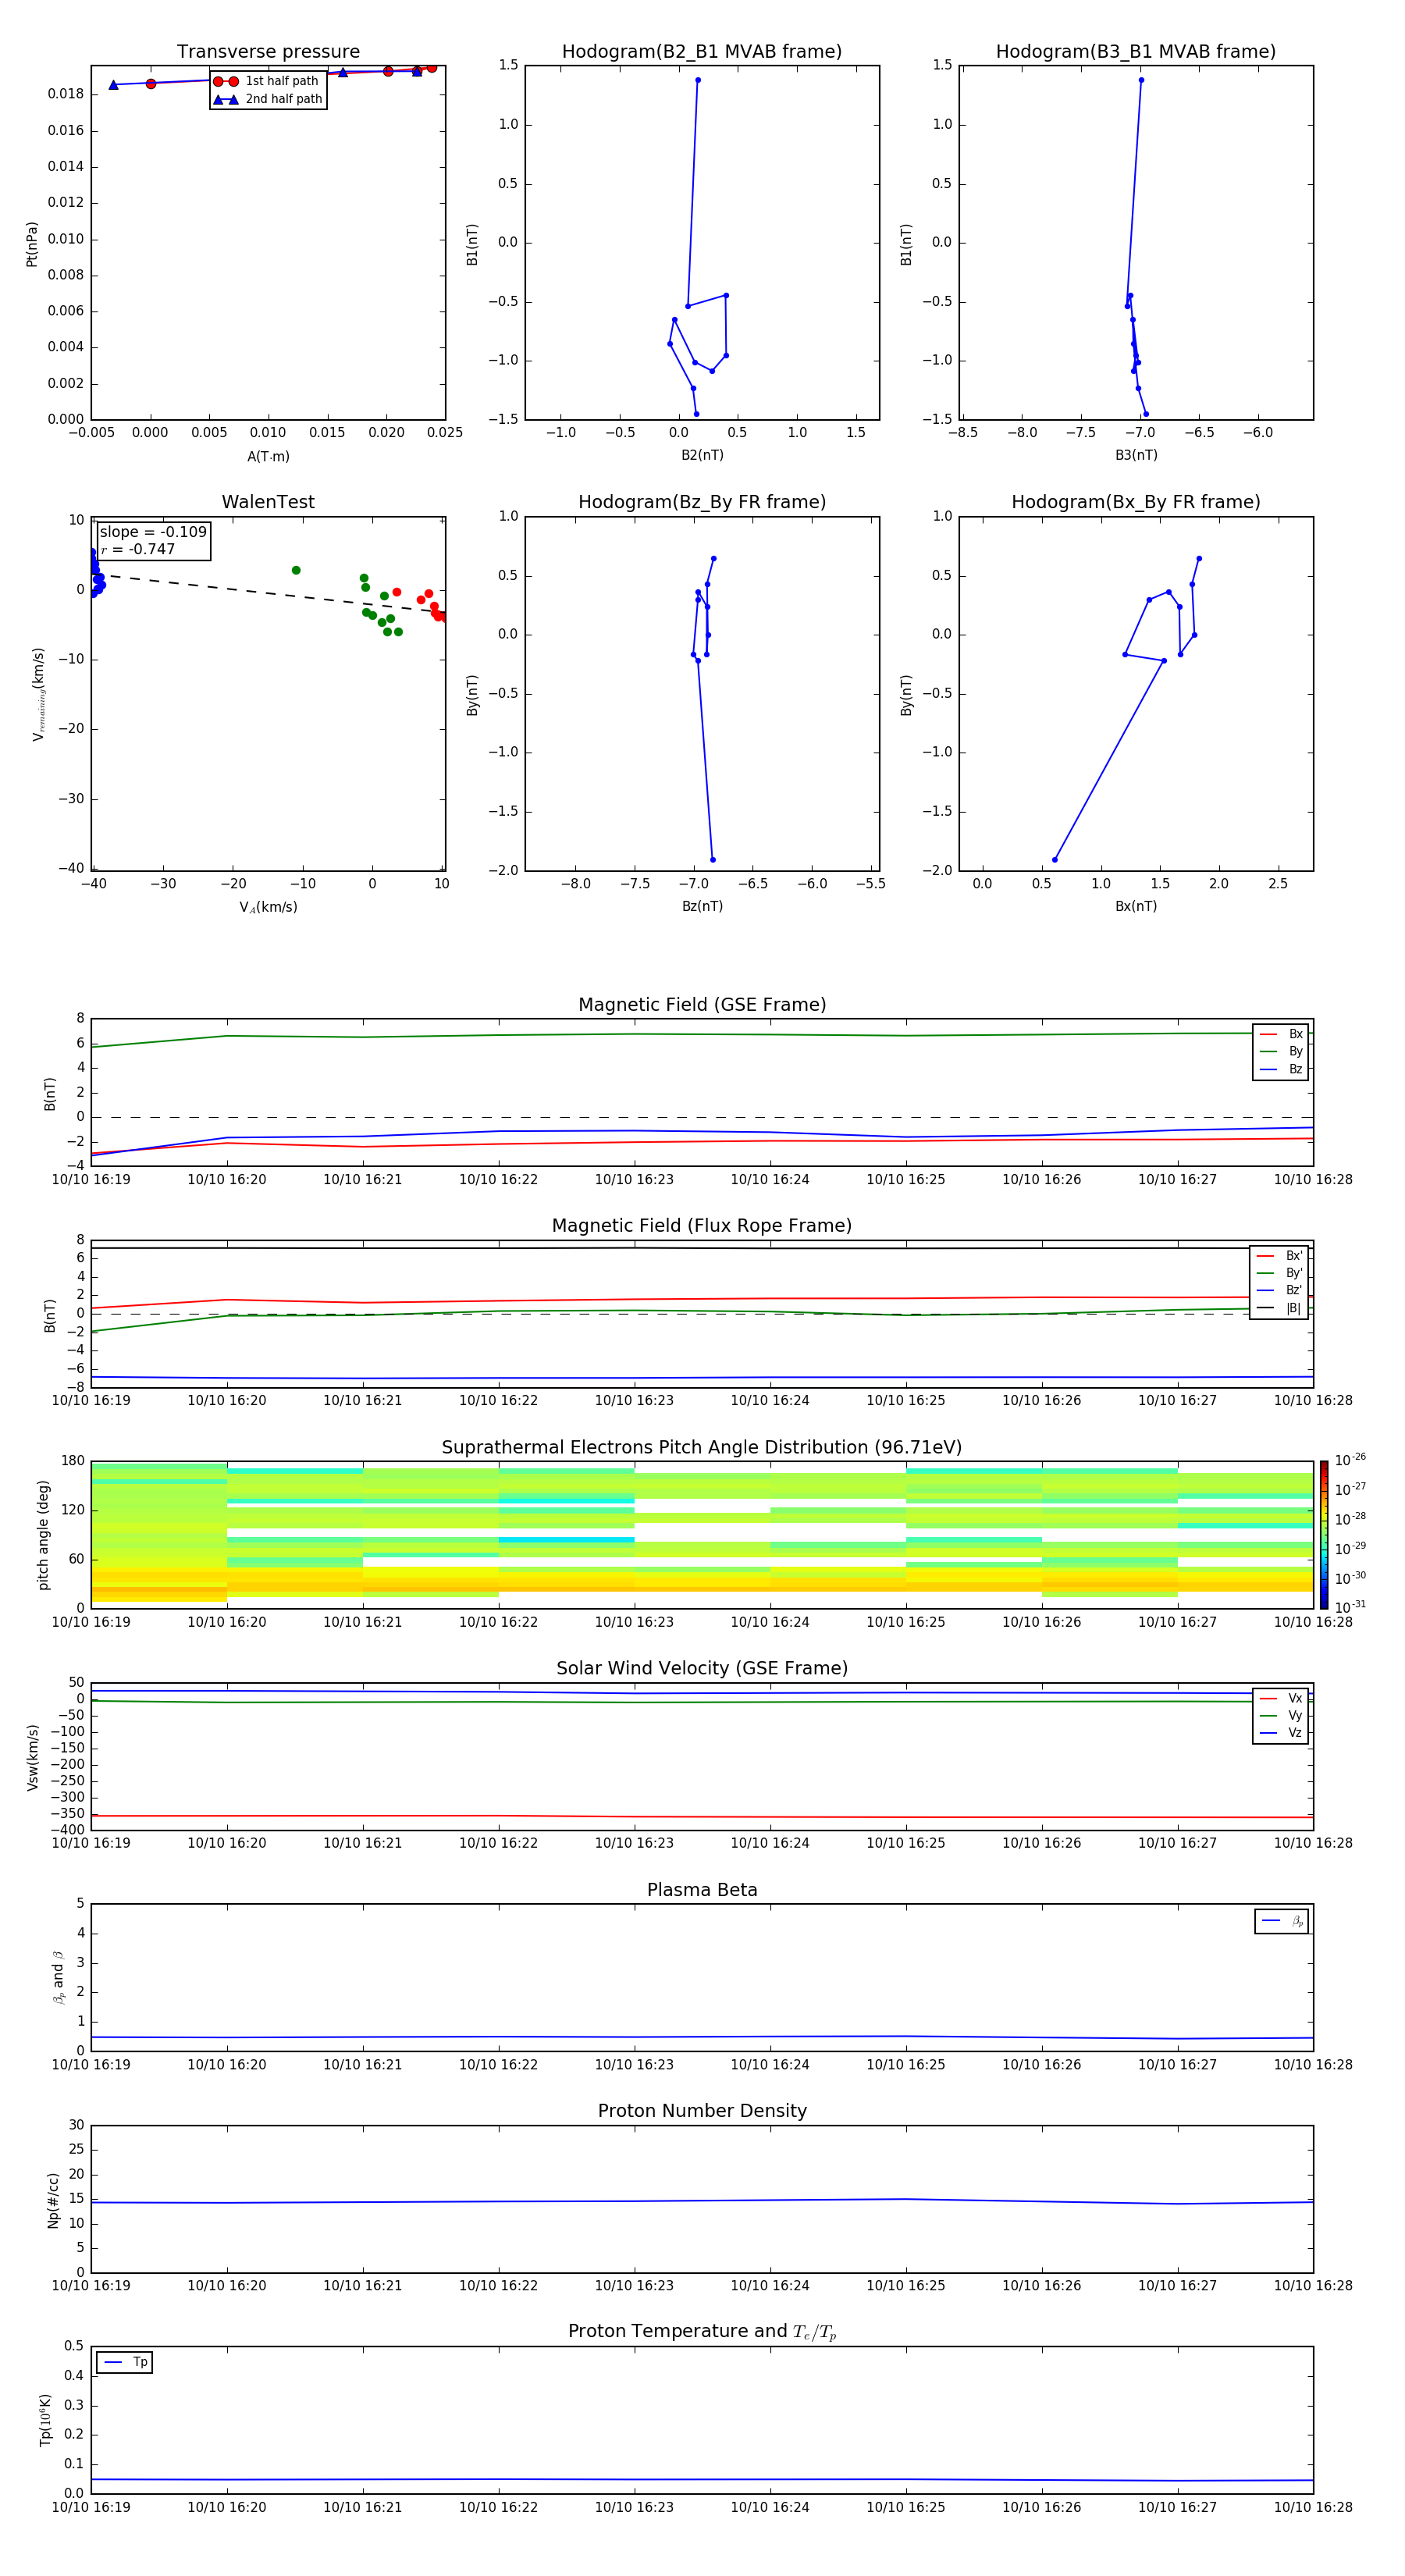Select the 'slope = -0.109' annotation
Screen dimensions: 1405x2576
(x=153, y=532)
